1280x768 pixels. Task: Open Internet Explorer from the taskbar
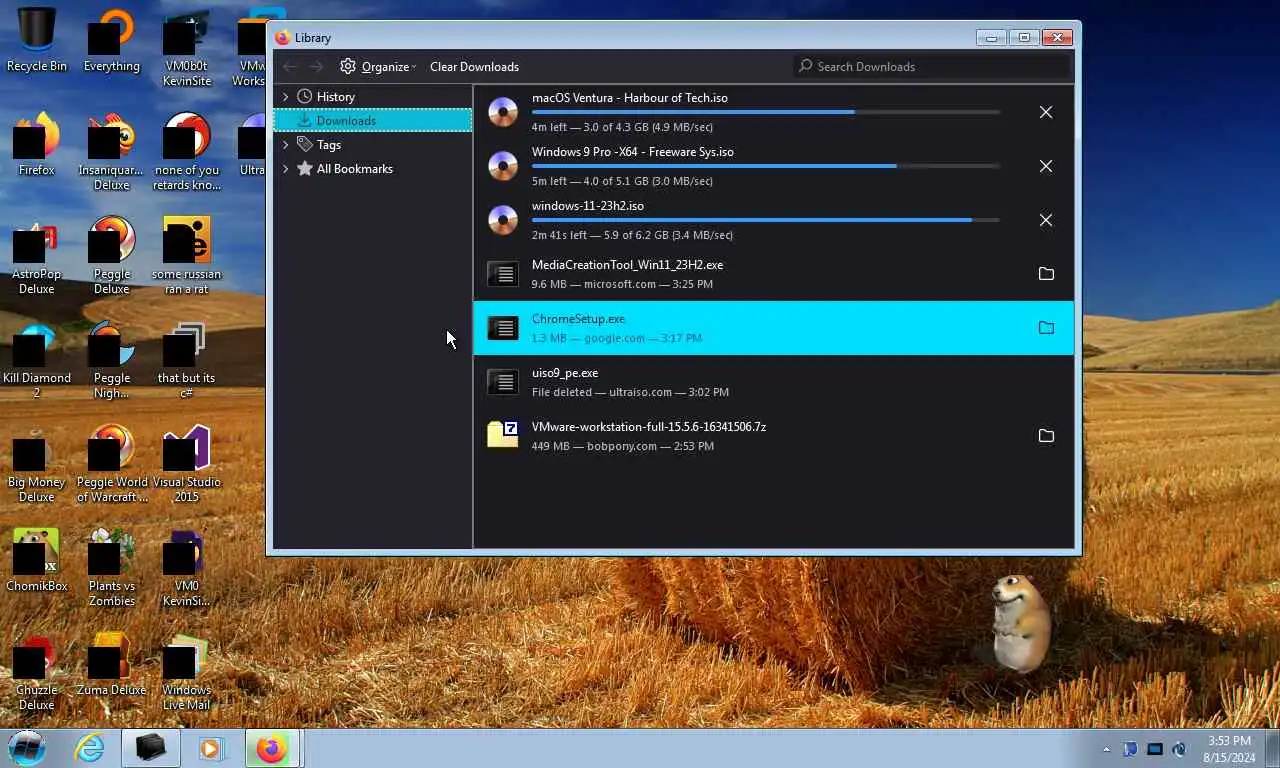coord(89,748)
